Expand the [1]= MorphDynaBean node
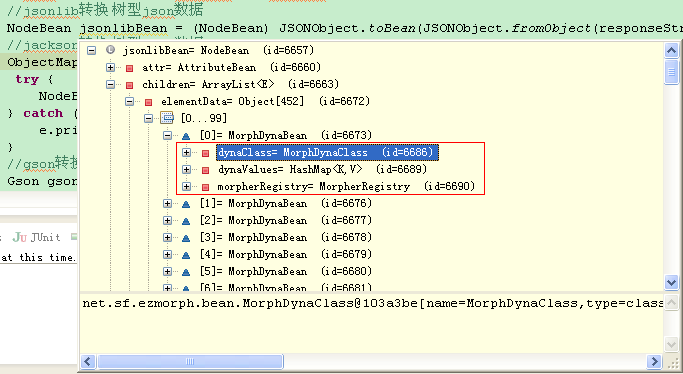 coord(167,203)
